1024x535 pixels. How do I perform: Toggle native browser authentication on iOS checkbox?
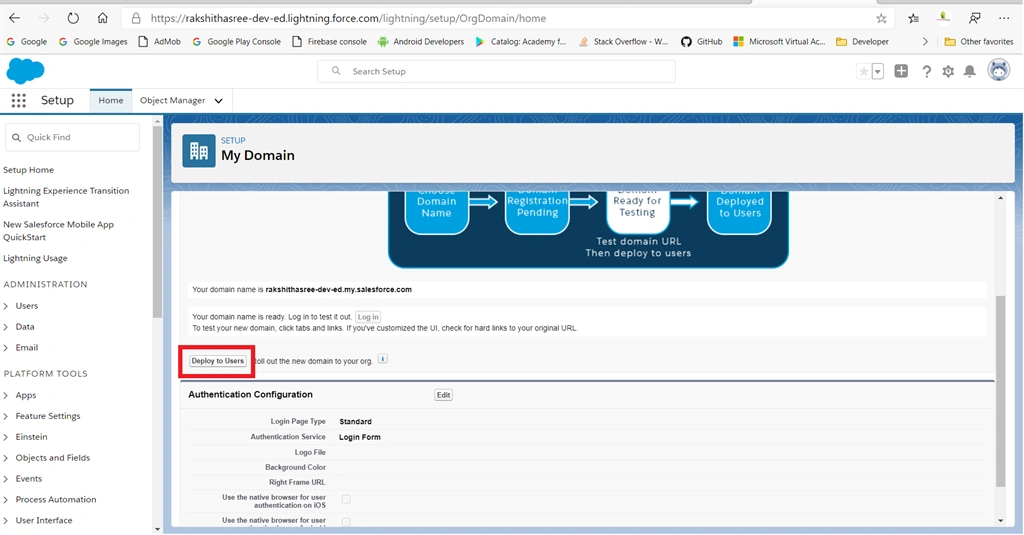346,500
